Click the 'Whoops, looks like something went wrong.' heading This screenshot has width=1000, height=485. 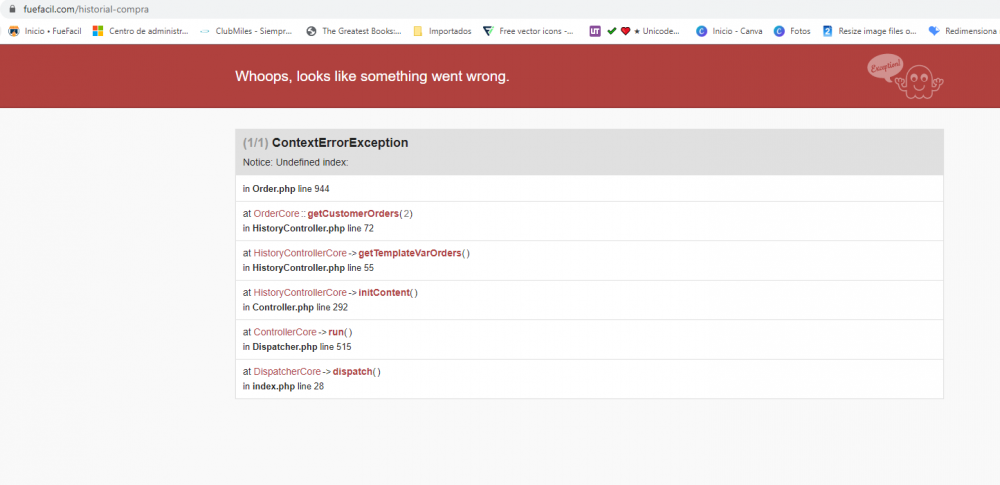pos(372,76)
